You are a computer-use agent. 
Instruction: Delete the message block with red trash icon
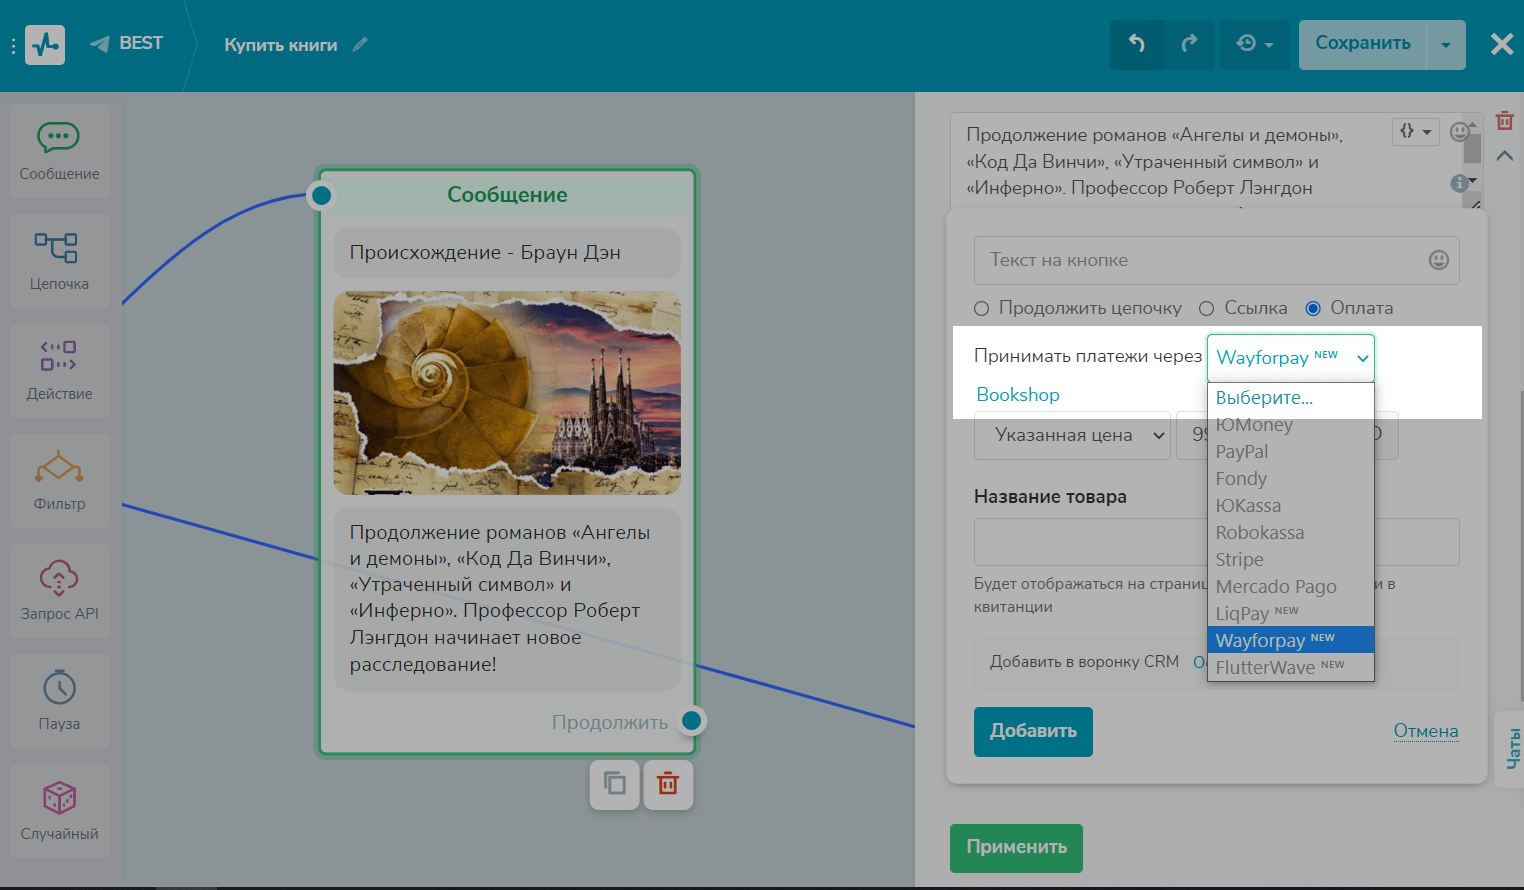668,784
